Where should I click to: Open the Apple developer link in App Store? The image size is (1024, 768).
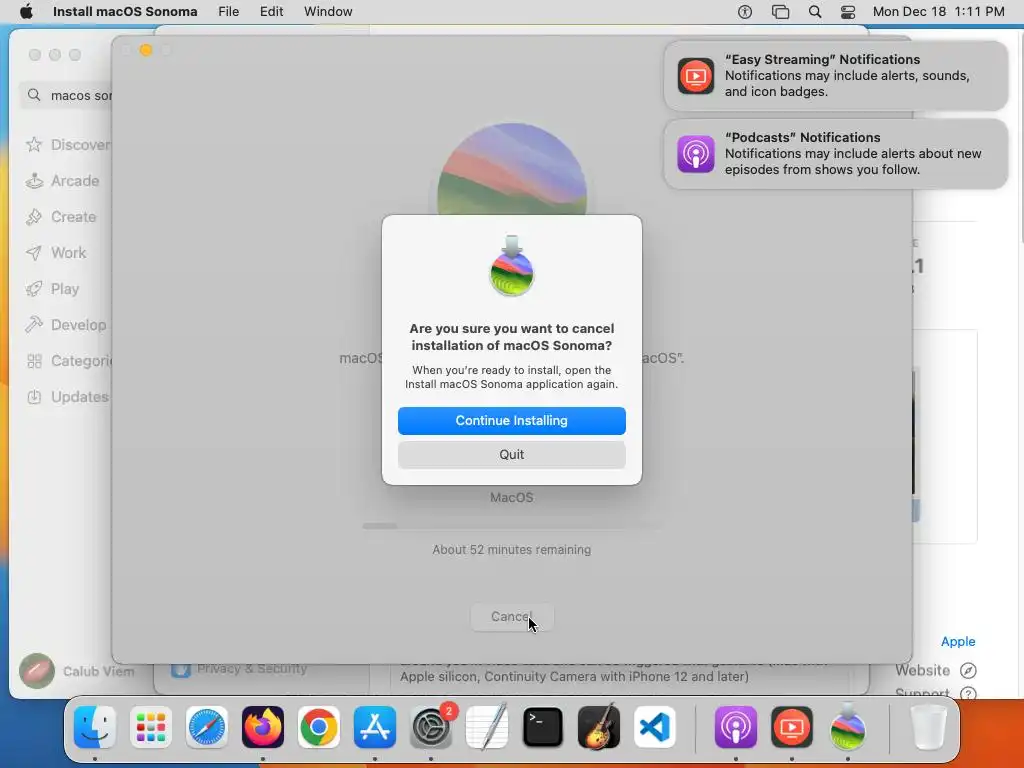958,641
